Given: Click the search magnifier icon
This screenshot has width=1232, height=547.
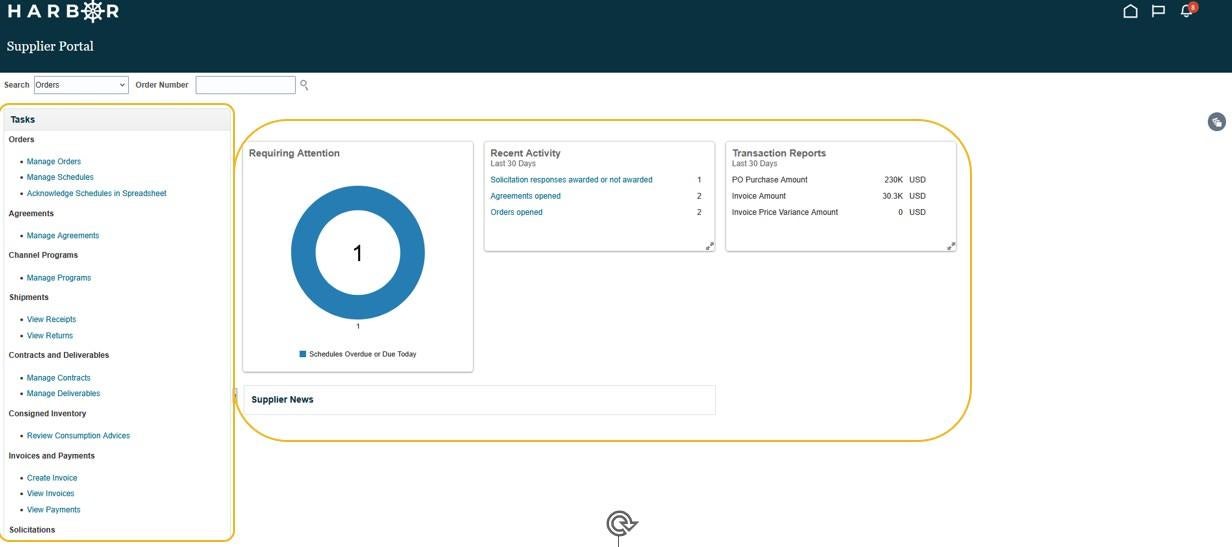Looking at the screenshot, I should pyautogui.click(x=304, y=85).
